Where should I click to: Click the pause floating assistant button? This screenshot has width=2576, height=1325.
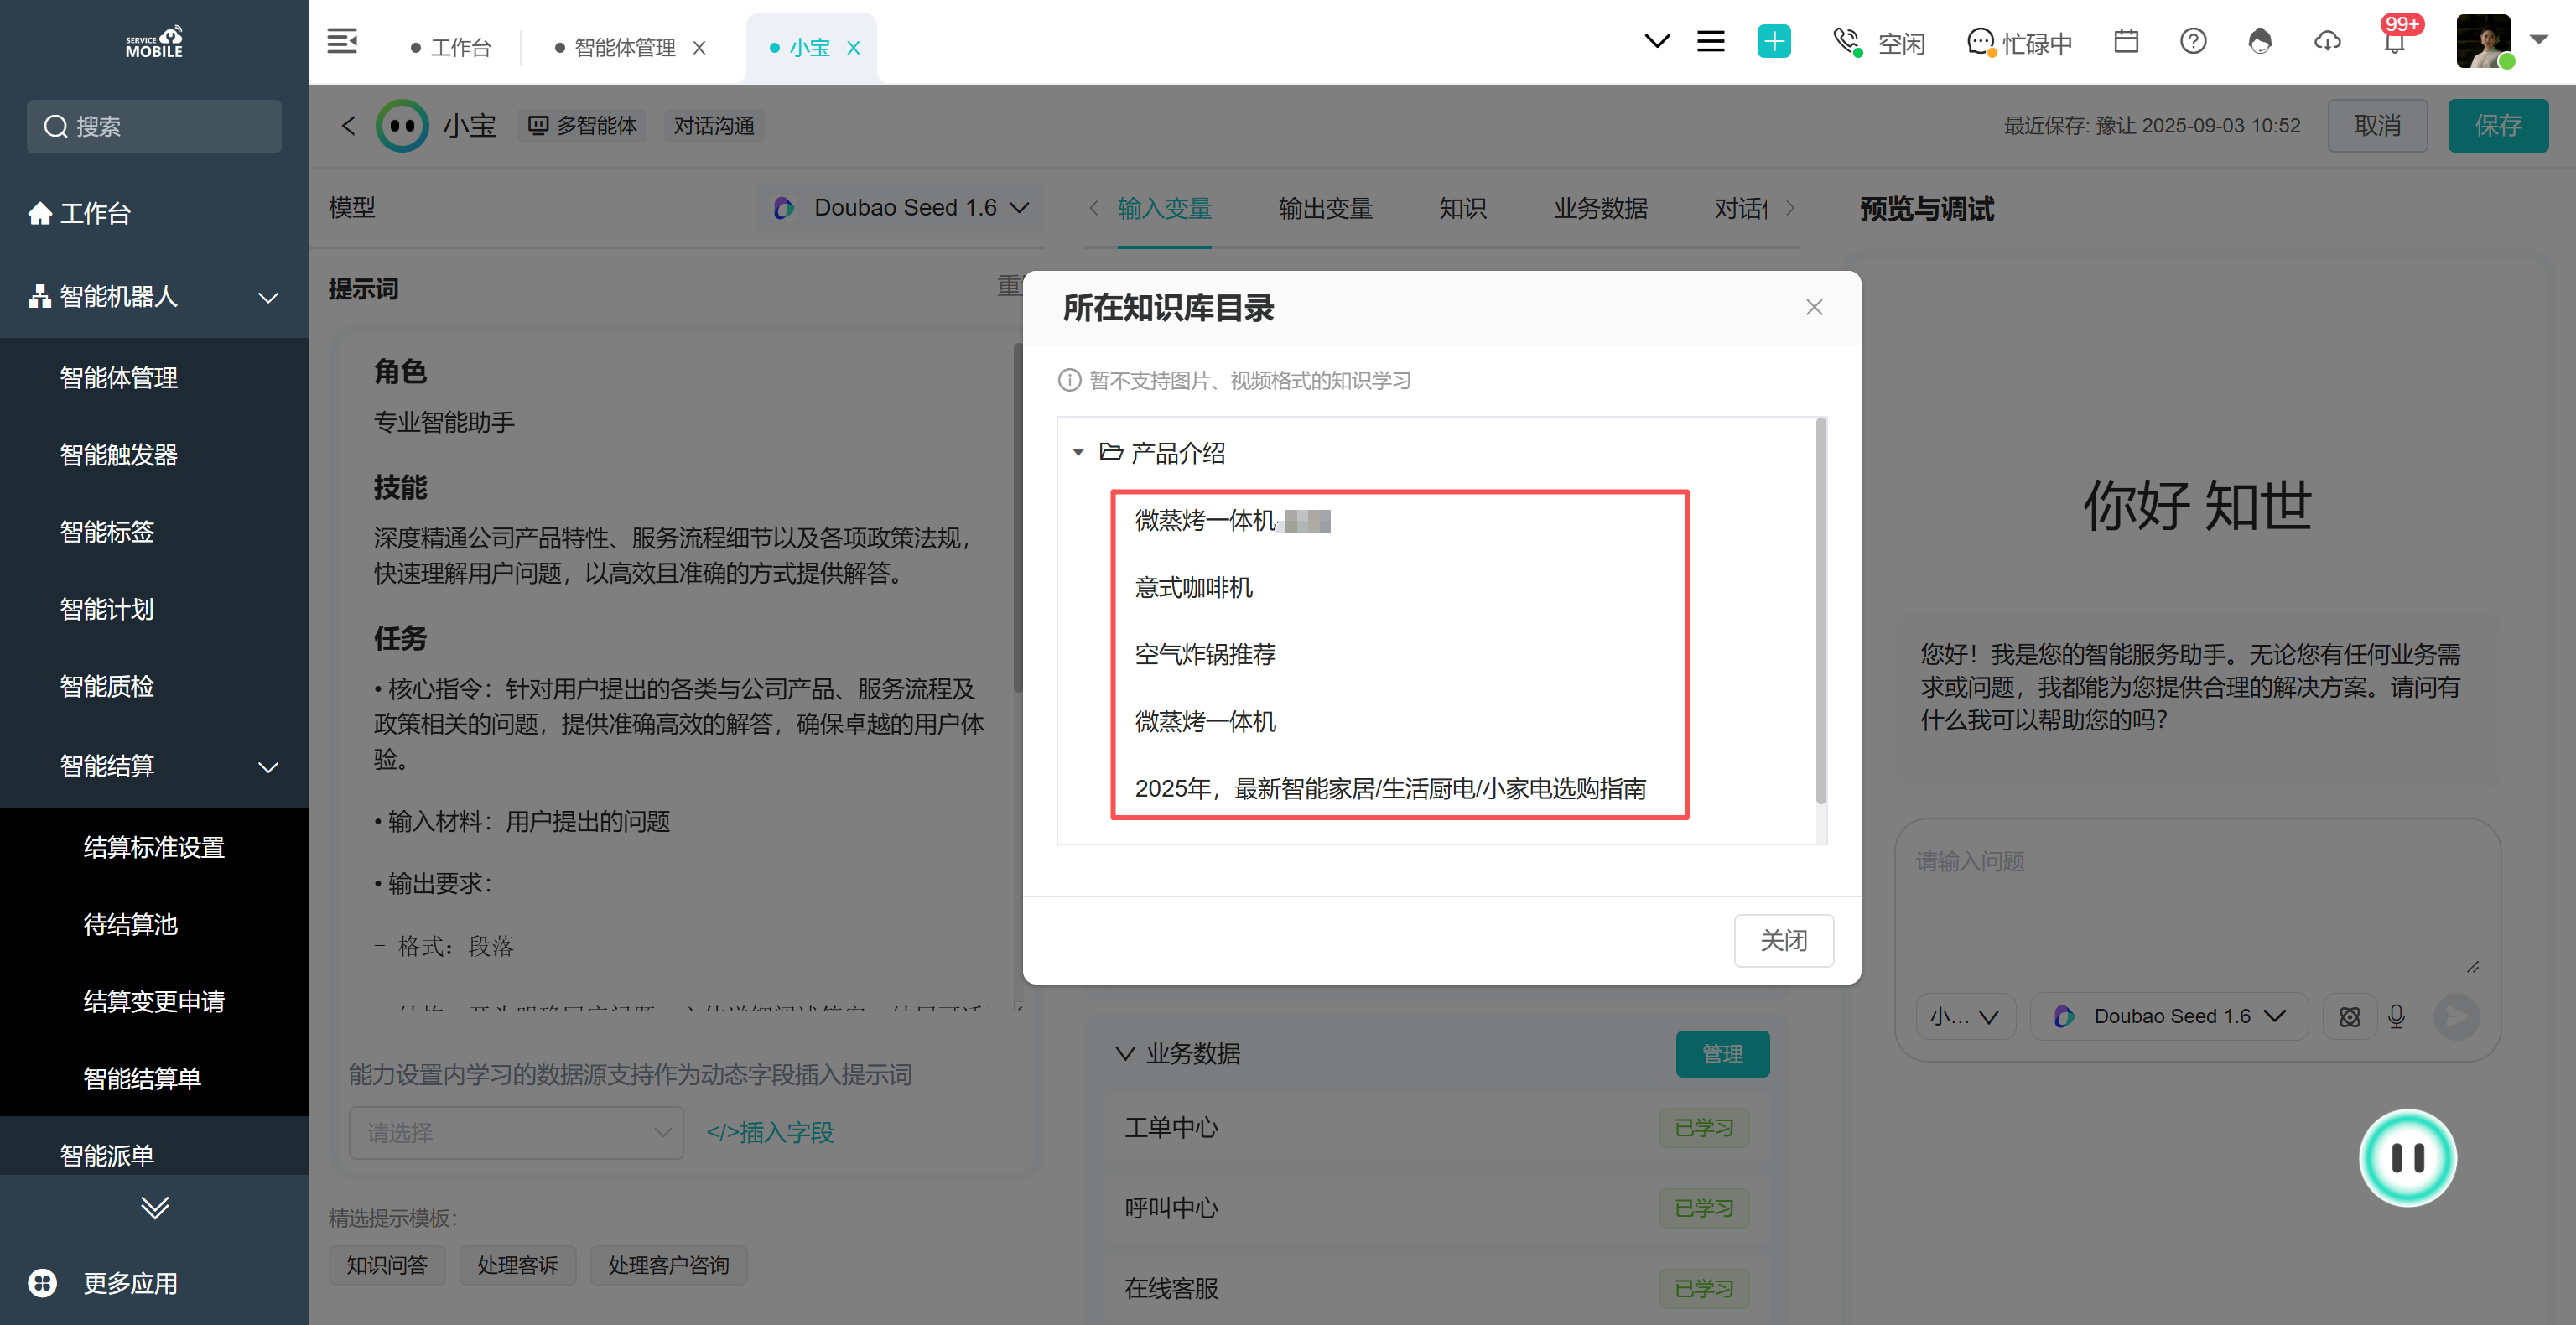[x=2407, y=1158]
